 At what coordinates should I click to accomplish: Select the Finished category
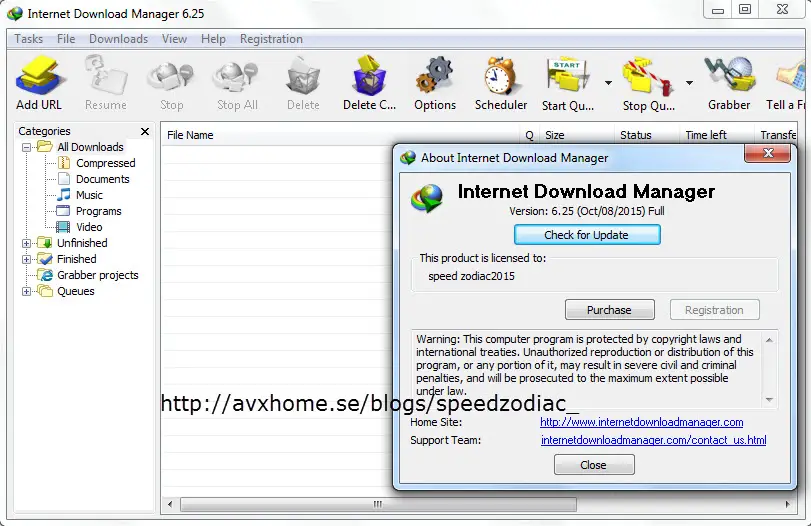coord(76,259)
